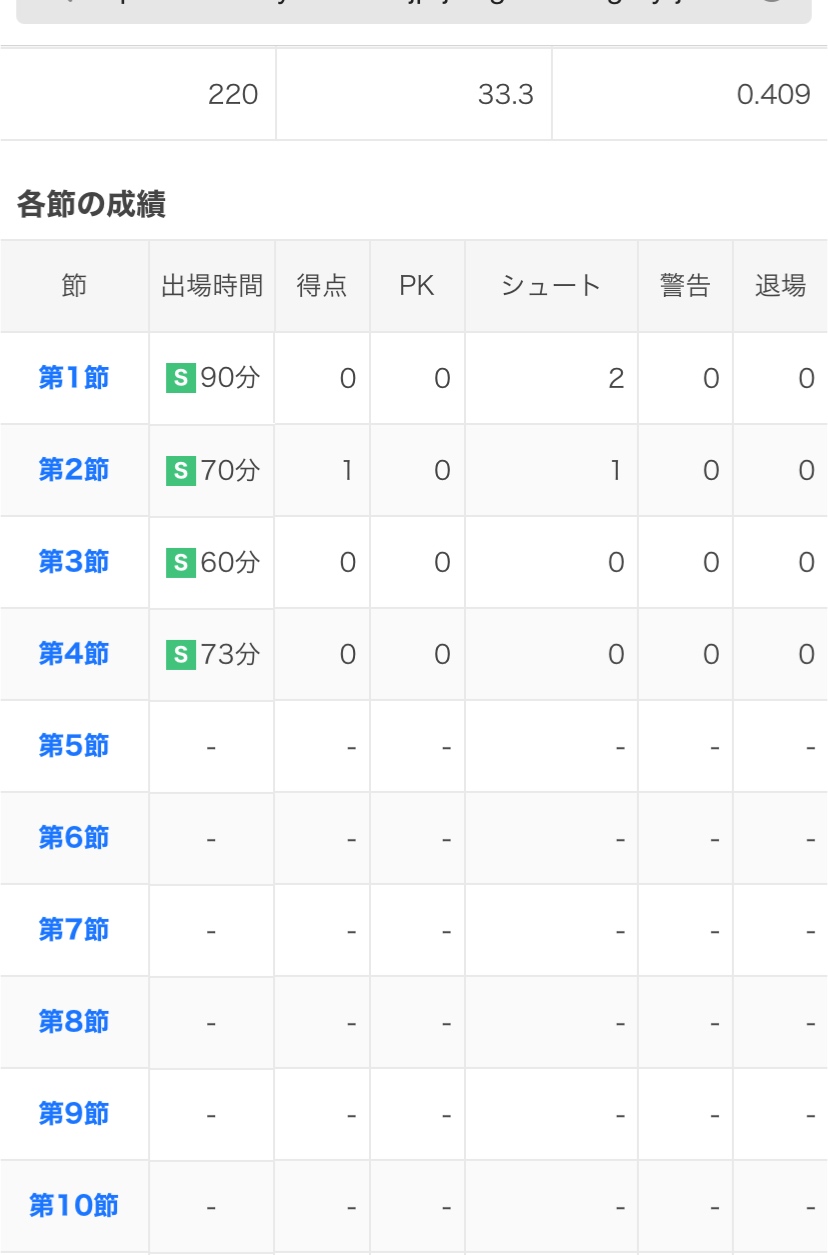Image resolution: width=828 pixels, height=1255 pixels.
Task: Open the 第9節 match link
Action: (x=74, y=1114)
